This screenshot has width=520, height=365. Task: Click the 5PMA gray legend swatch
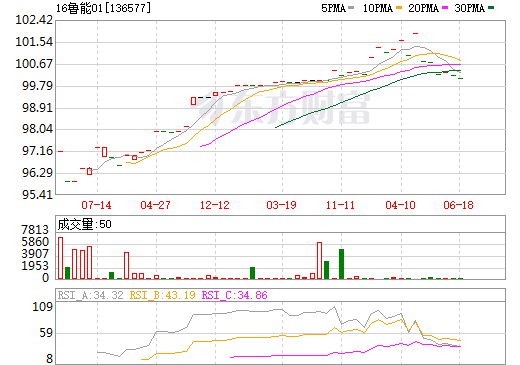tap(351, 8)
